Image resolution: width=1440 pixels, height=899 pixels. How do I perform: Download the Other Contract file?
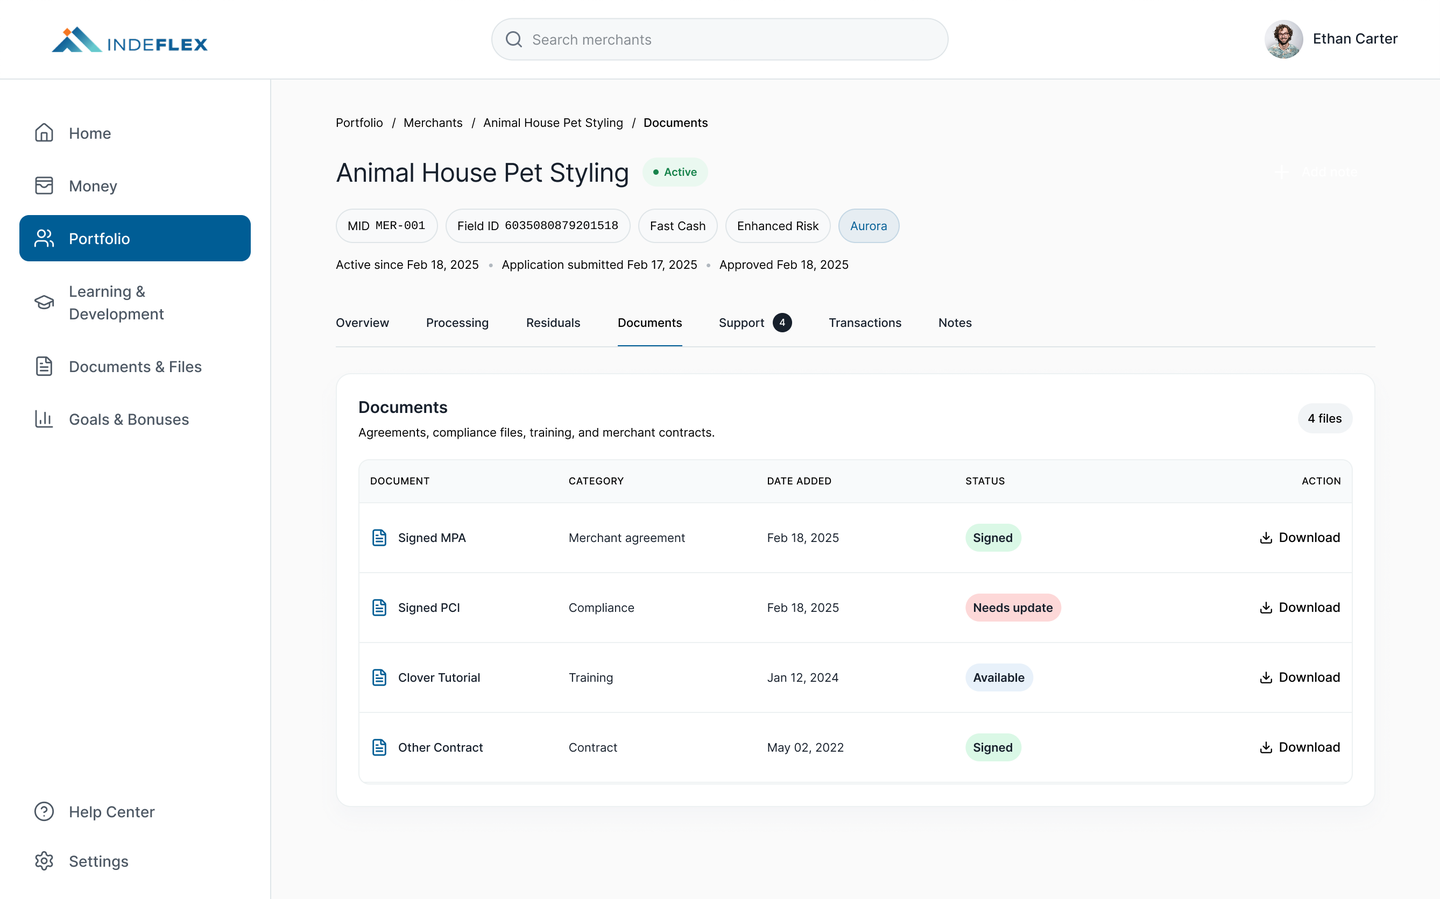[1300, 748]
